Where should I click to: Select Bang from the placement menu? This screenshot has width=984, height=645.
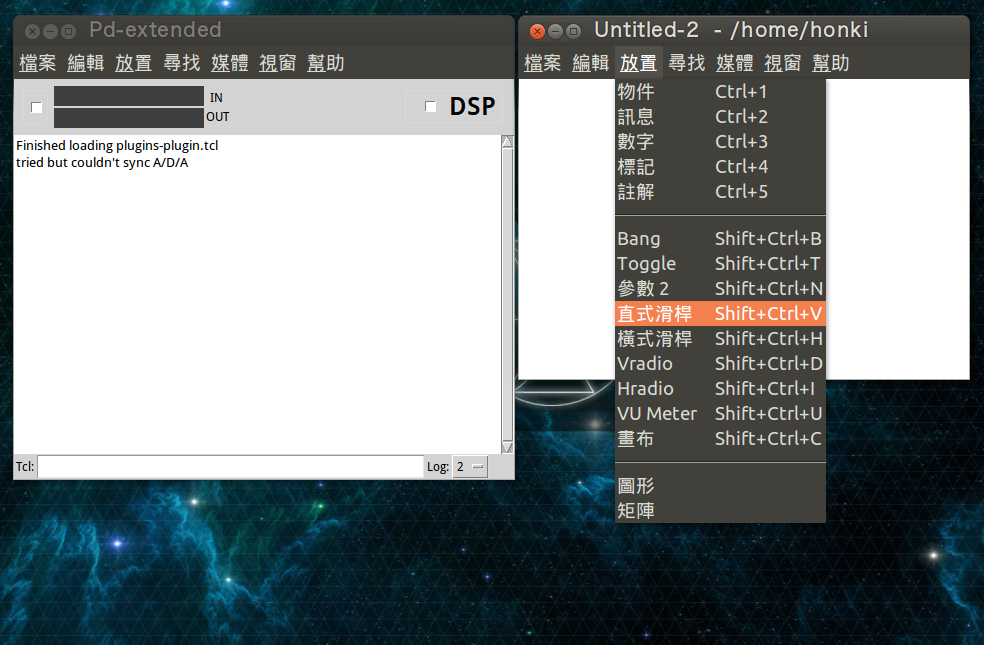tap(720, 239)
